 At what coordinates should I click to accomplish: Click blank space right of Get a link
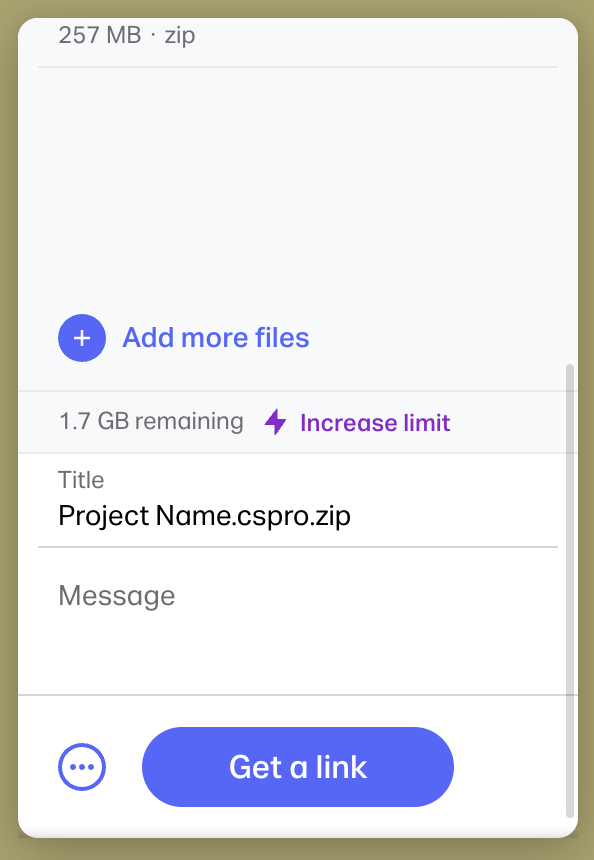click(507, 767)
